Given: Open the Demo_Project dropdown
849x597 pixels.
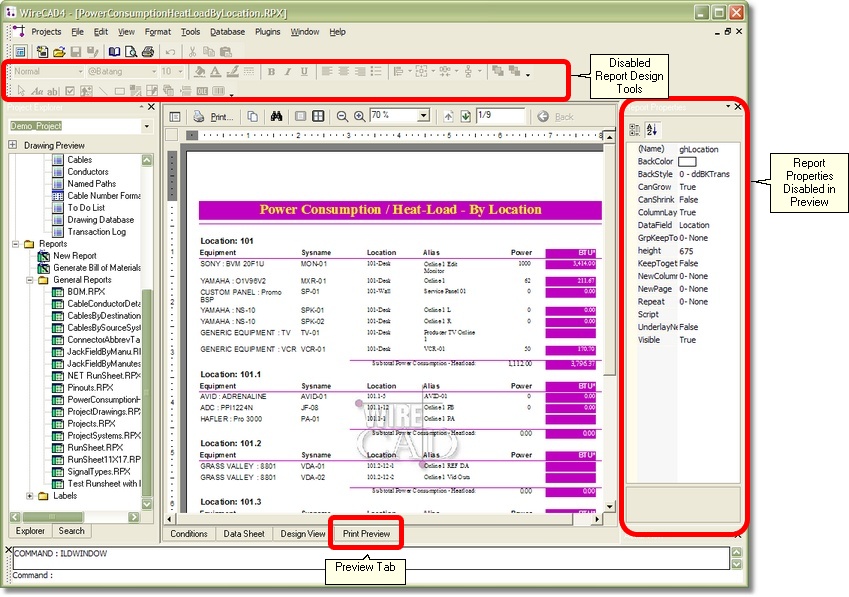Looking at the screenshot, I should 147,126.
